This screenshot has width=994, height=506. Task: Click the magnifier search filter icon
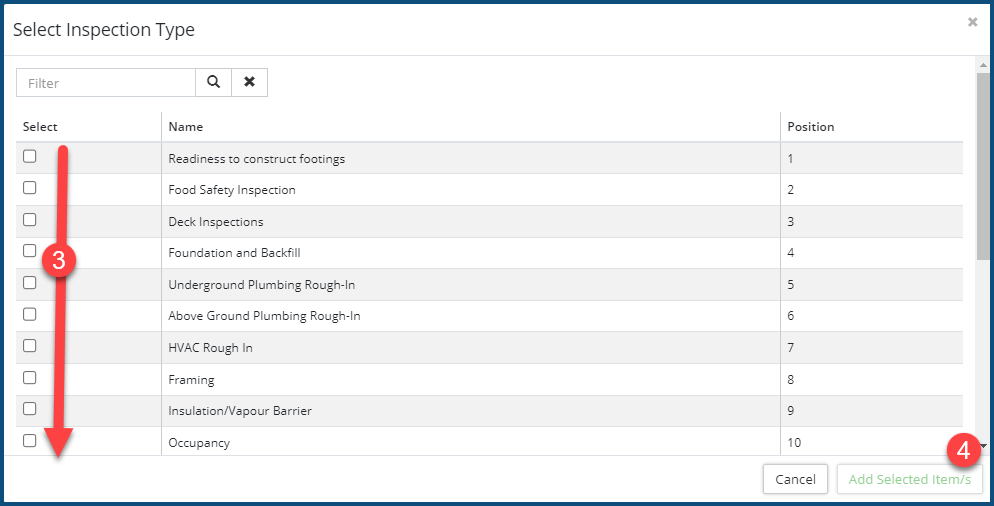click(x=213, y=83)
